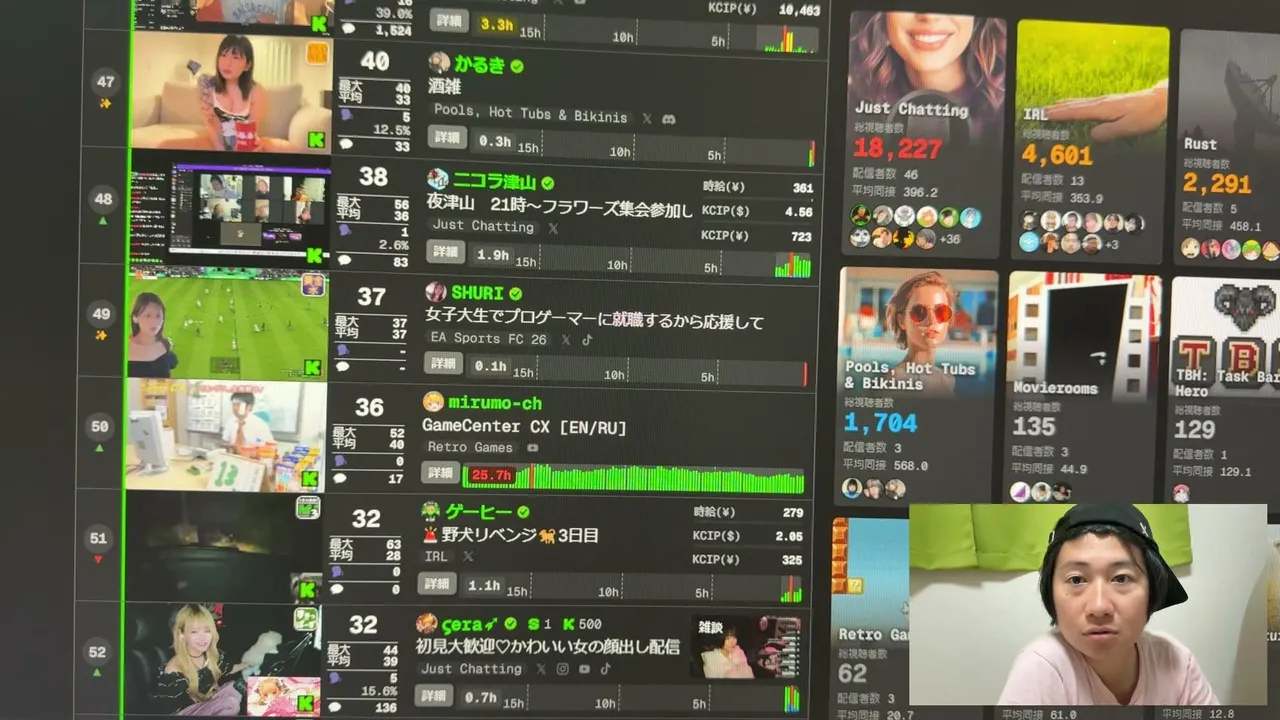Open çera's TikTok icon
This screenshot has width=1280, height=720.
click(x=605, y=669)
